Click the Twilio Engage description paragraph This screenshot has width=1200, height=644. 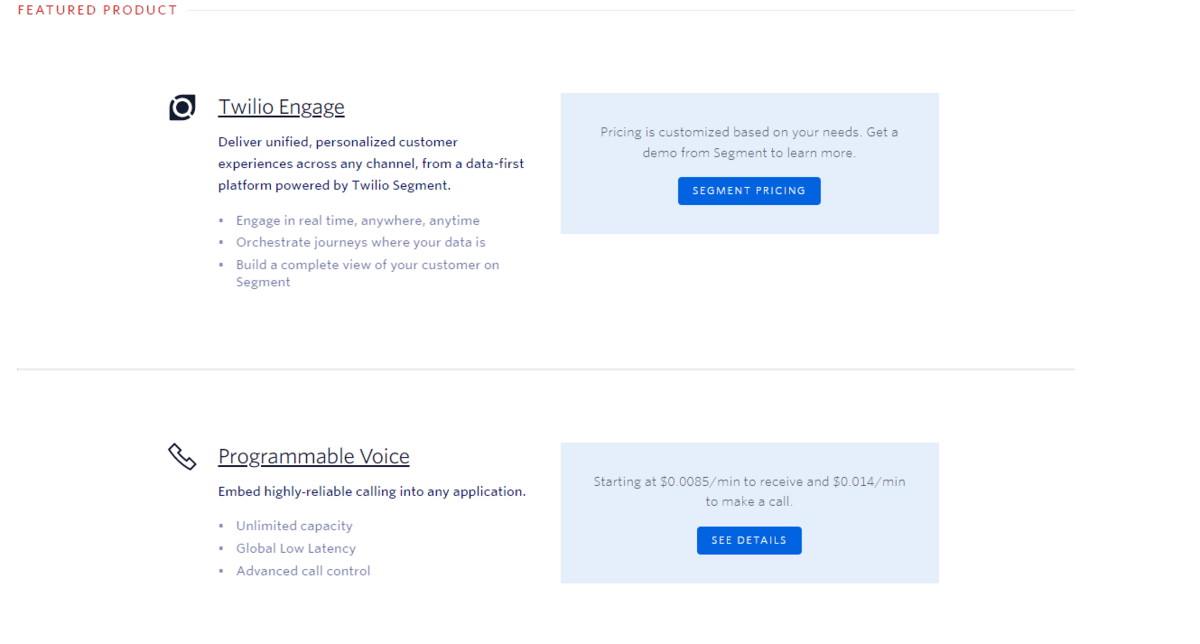click(370, 164)
